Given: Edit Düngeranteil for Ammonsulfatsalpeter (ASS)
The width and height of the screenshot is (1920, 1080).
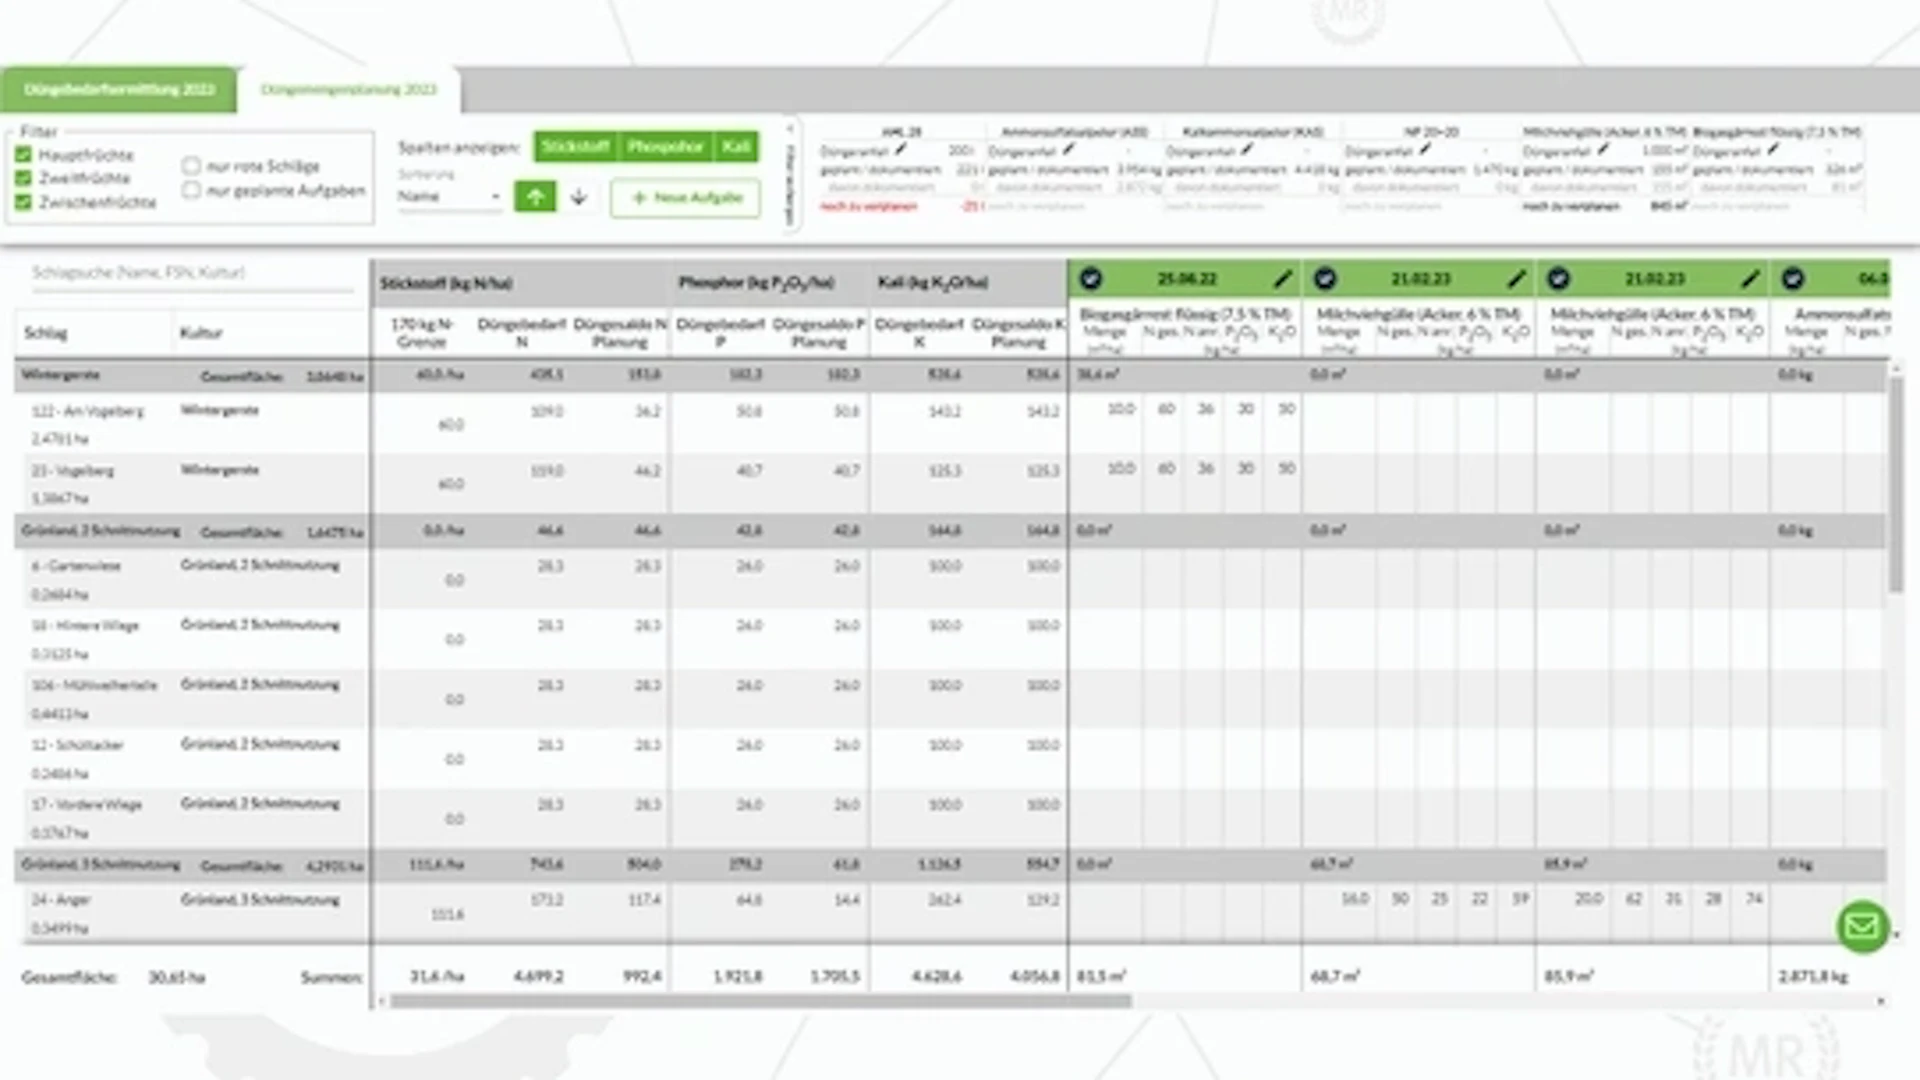Looking at the screenshot, I should click(1069, 150).
